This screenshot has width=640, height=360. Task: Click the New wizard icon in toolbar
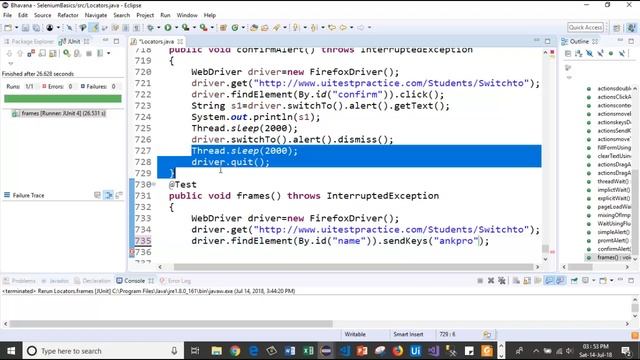pos(8,28)
